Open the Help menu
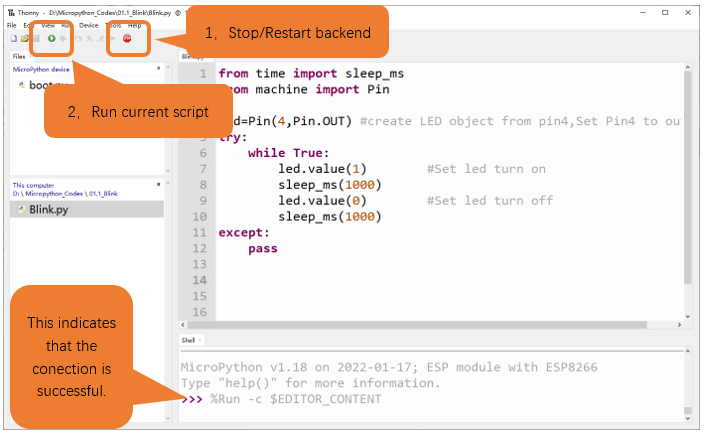Viewport: 706px width, 434px height. (135, 25)
